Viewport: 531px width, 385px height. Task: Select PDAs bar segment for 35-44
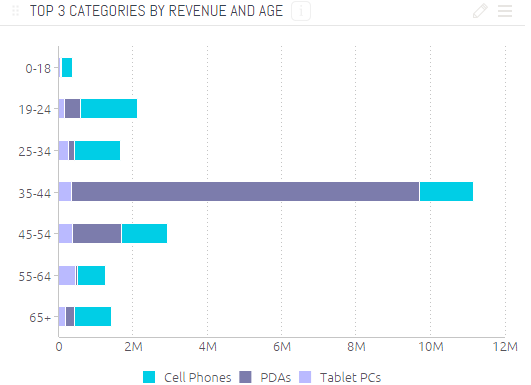246,191
